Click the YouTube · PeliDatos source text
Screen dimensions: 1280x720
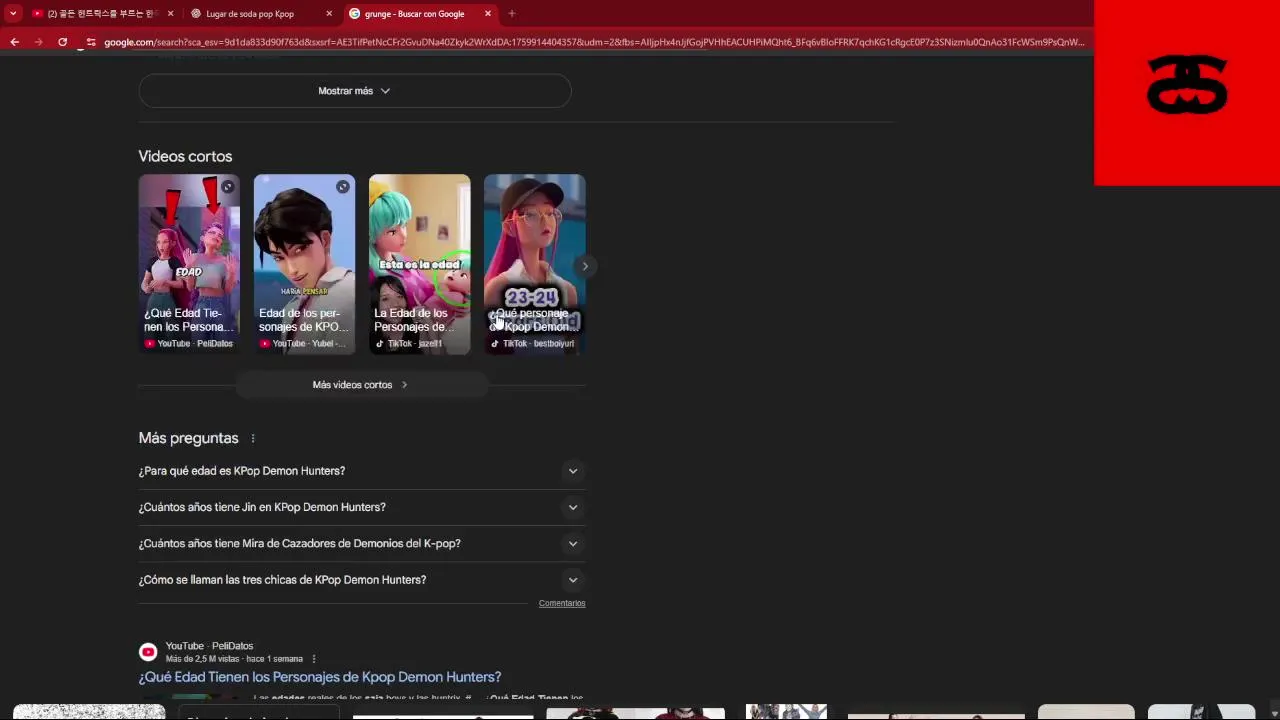(209, 646)
